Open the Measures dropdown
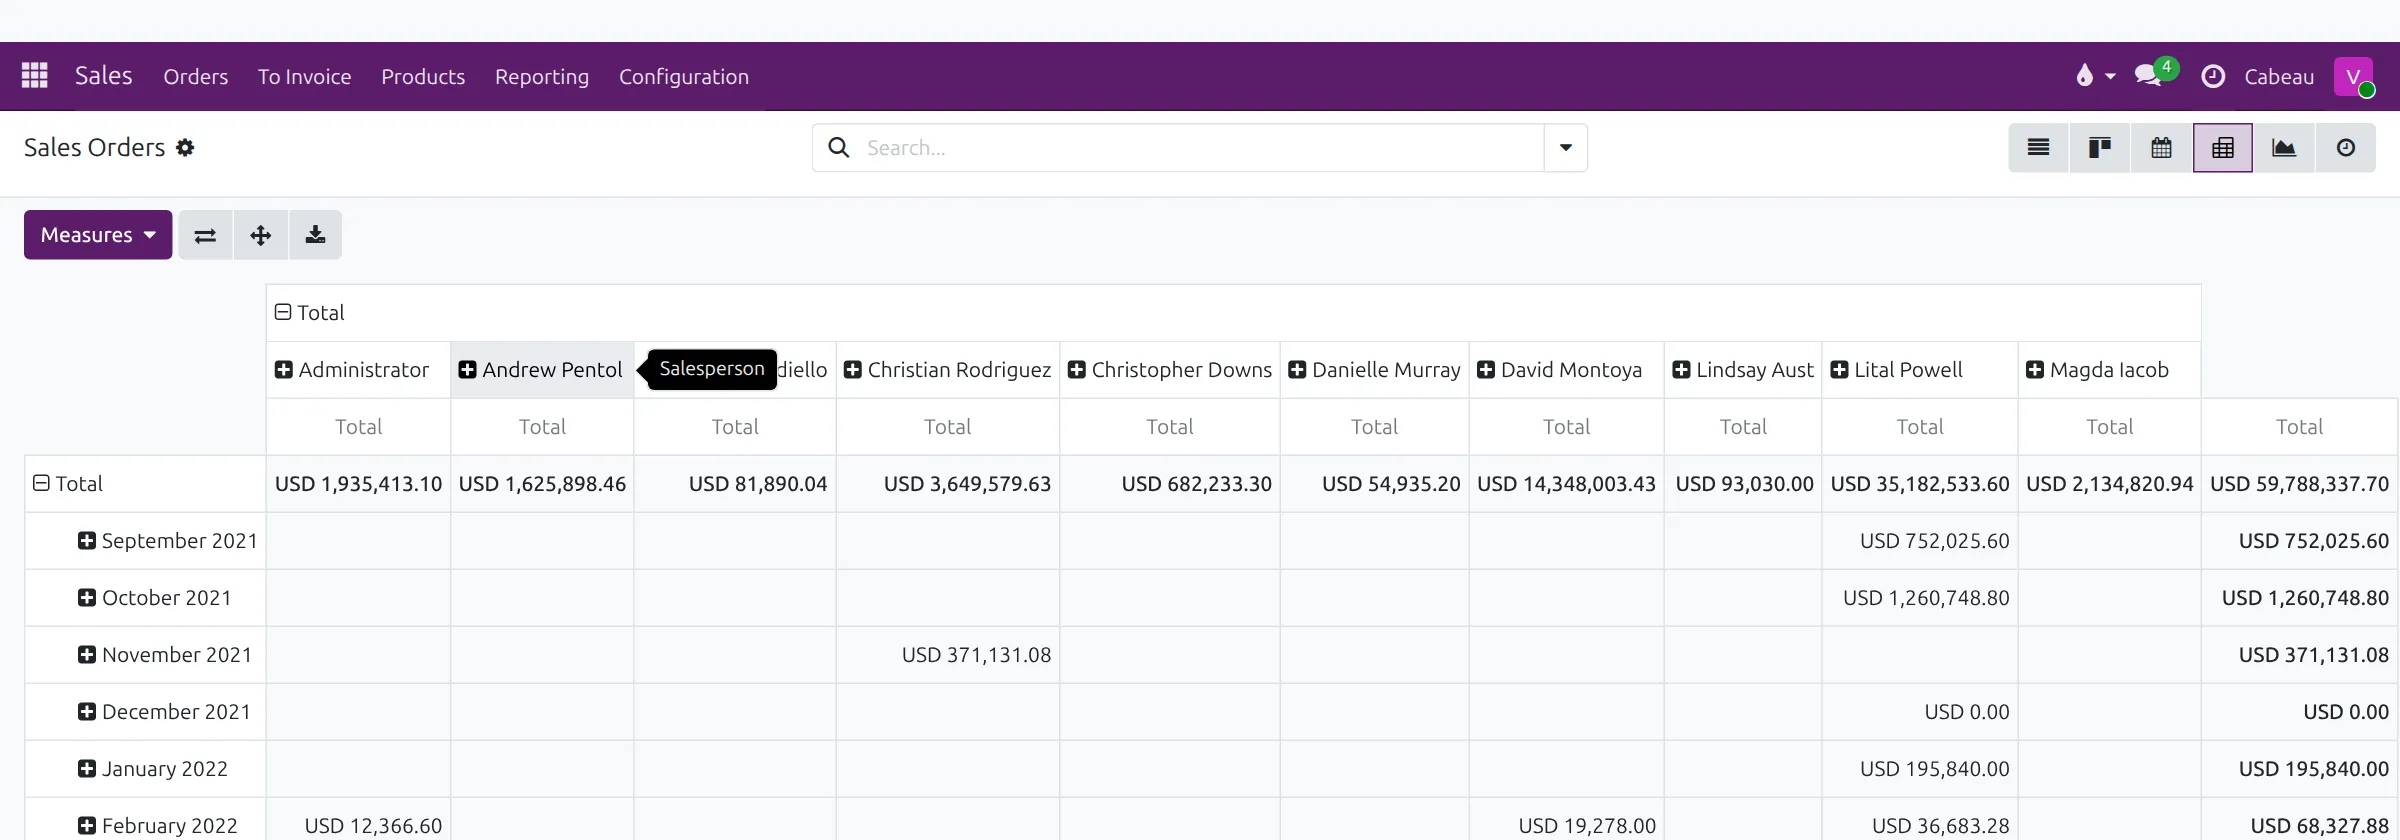Viewport: 2400px width, 840px height. click(x=98, y=235)
